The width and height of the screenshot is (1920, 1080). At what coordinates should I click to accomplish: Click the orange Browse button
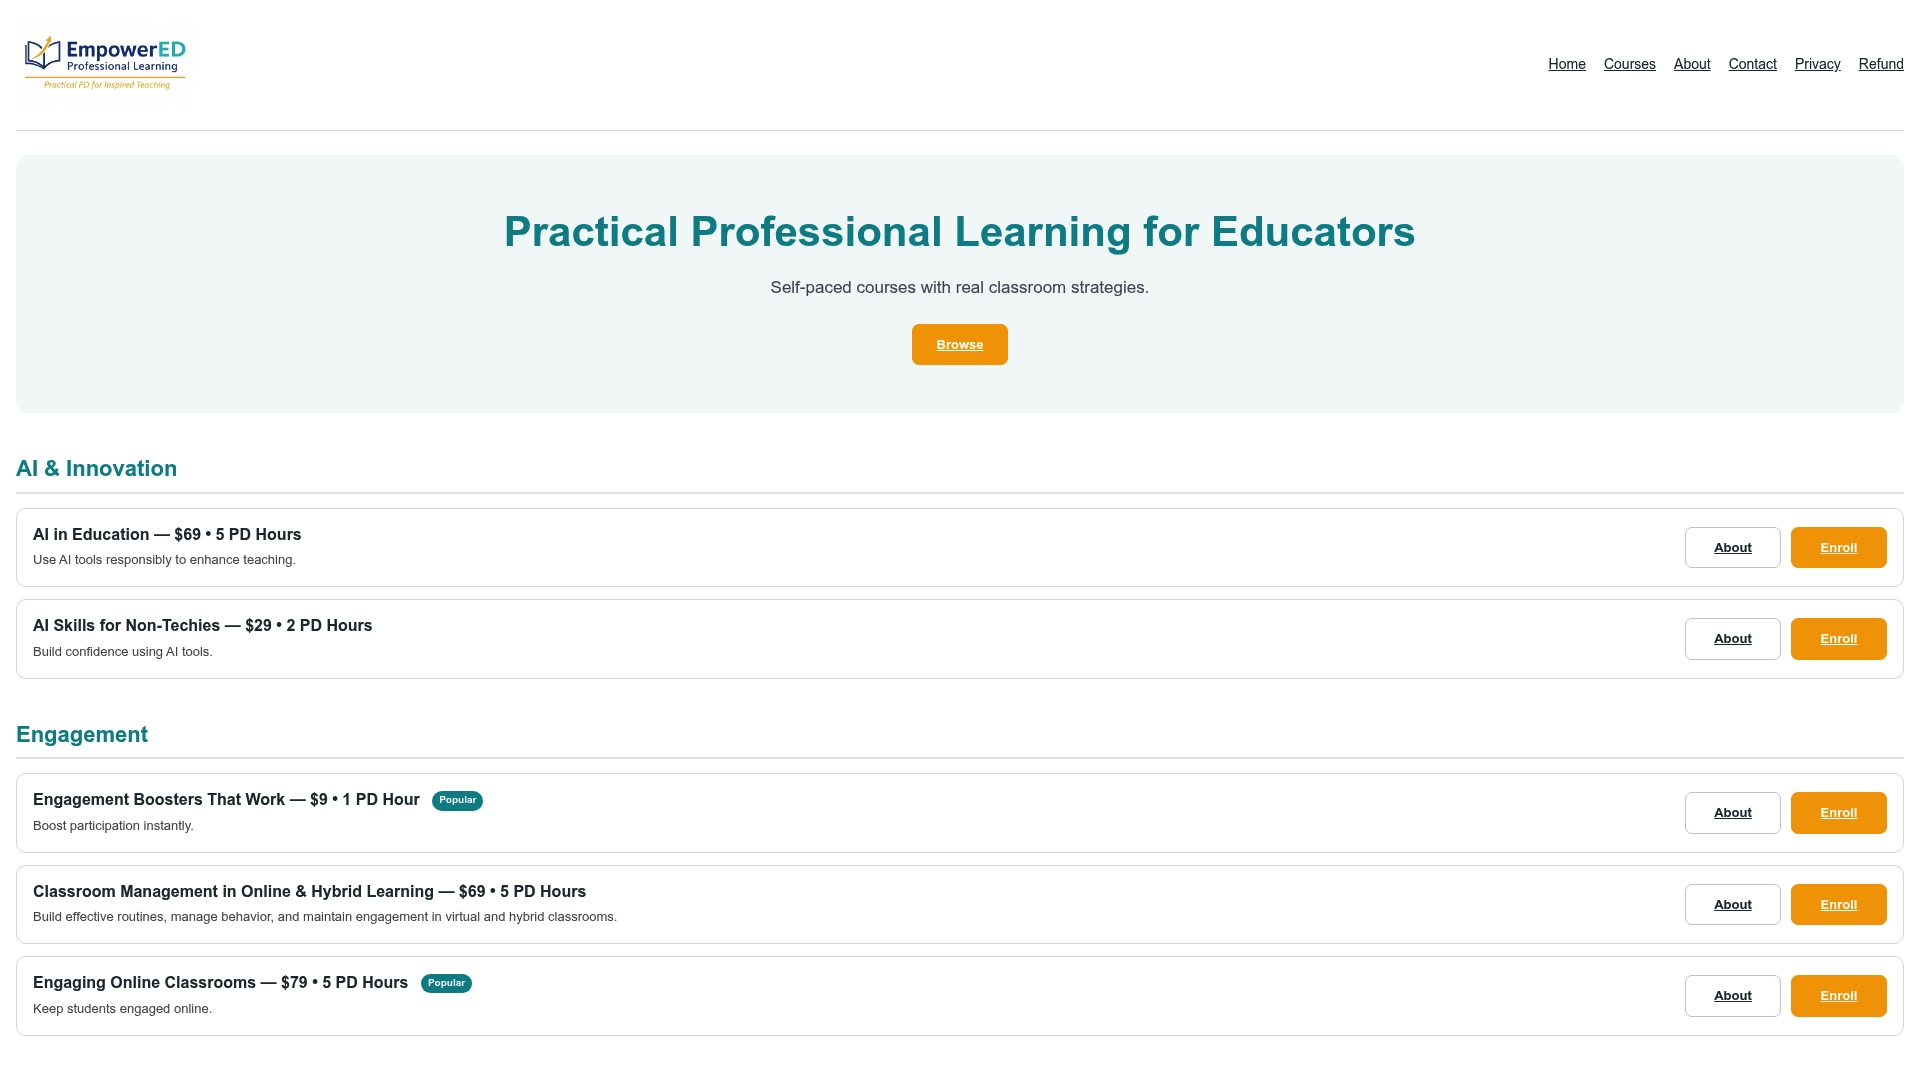pyautogui.click(x=960, y=345)
